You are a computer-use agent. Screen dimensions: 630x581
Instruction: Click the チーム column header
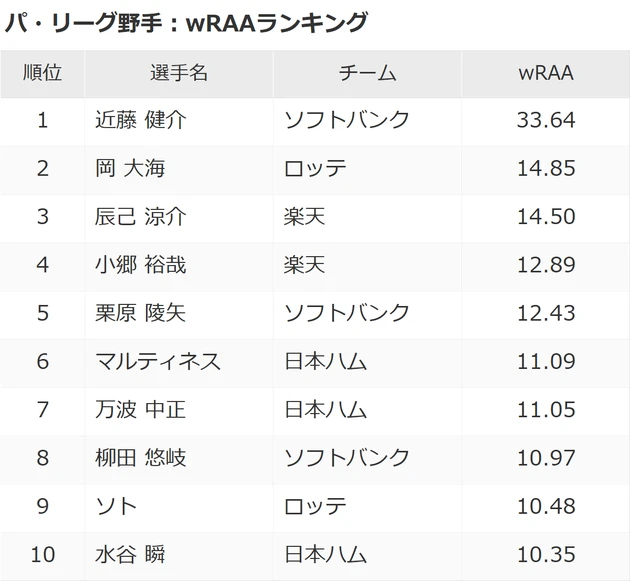point(367,73)
